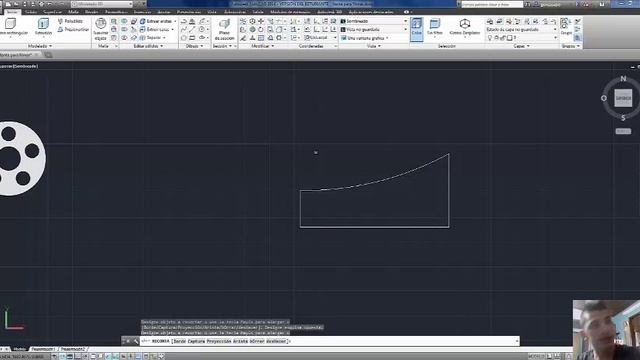The height and width of the screenshot is (360, 640).
Task: Click the Extruir caras tool
Action: pyautogui.click(x=156, y=29)
